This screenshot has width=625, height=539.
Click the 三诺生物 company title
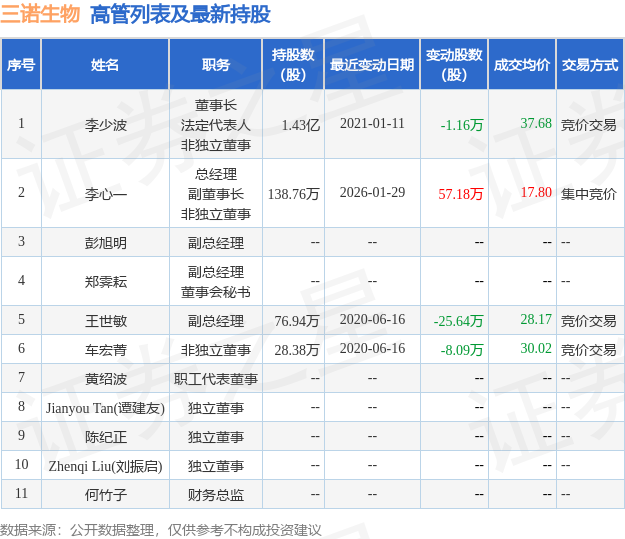[40, 14]
